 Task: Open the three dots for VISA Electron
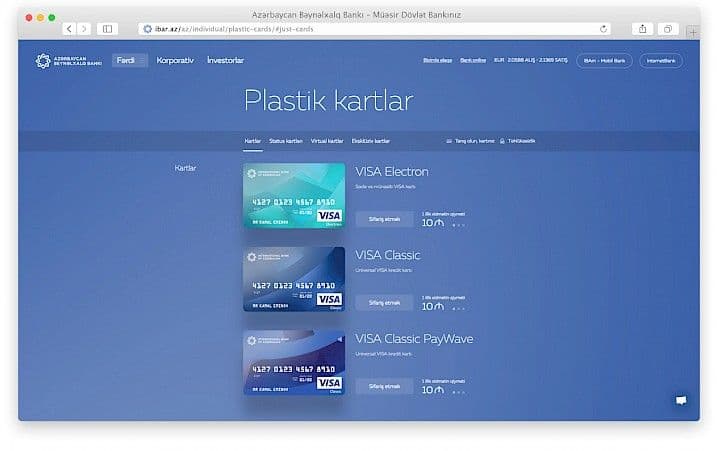pyautogui.click(x=458, y=225)
